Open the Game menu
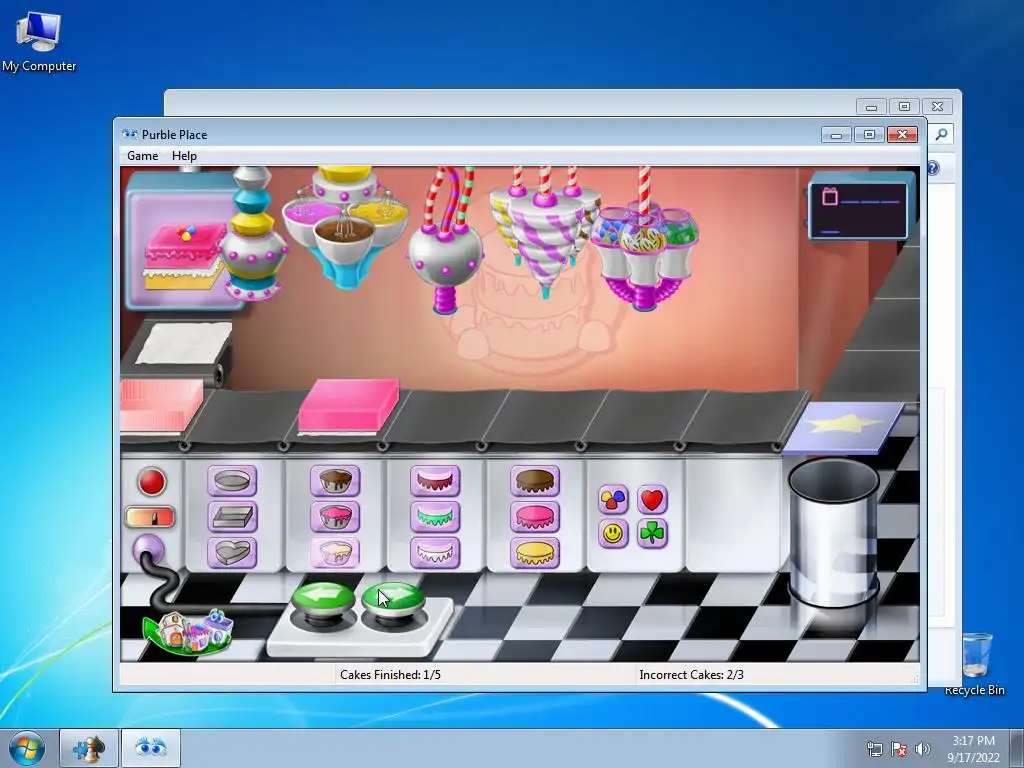The image size is (1024, 768). pos(142,156)
